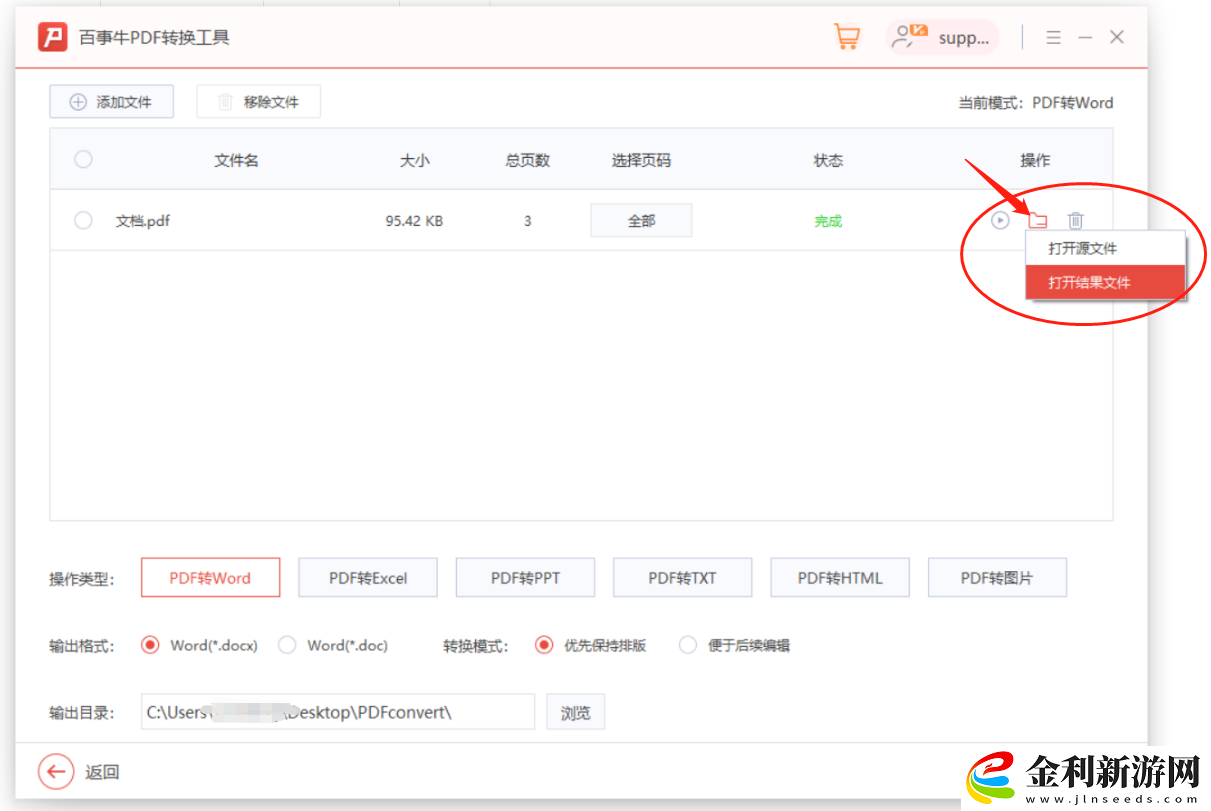Viewport: 1211px width, 811px height.
Task: Click the 浏览 browse button
Action: coord(576,712)
